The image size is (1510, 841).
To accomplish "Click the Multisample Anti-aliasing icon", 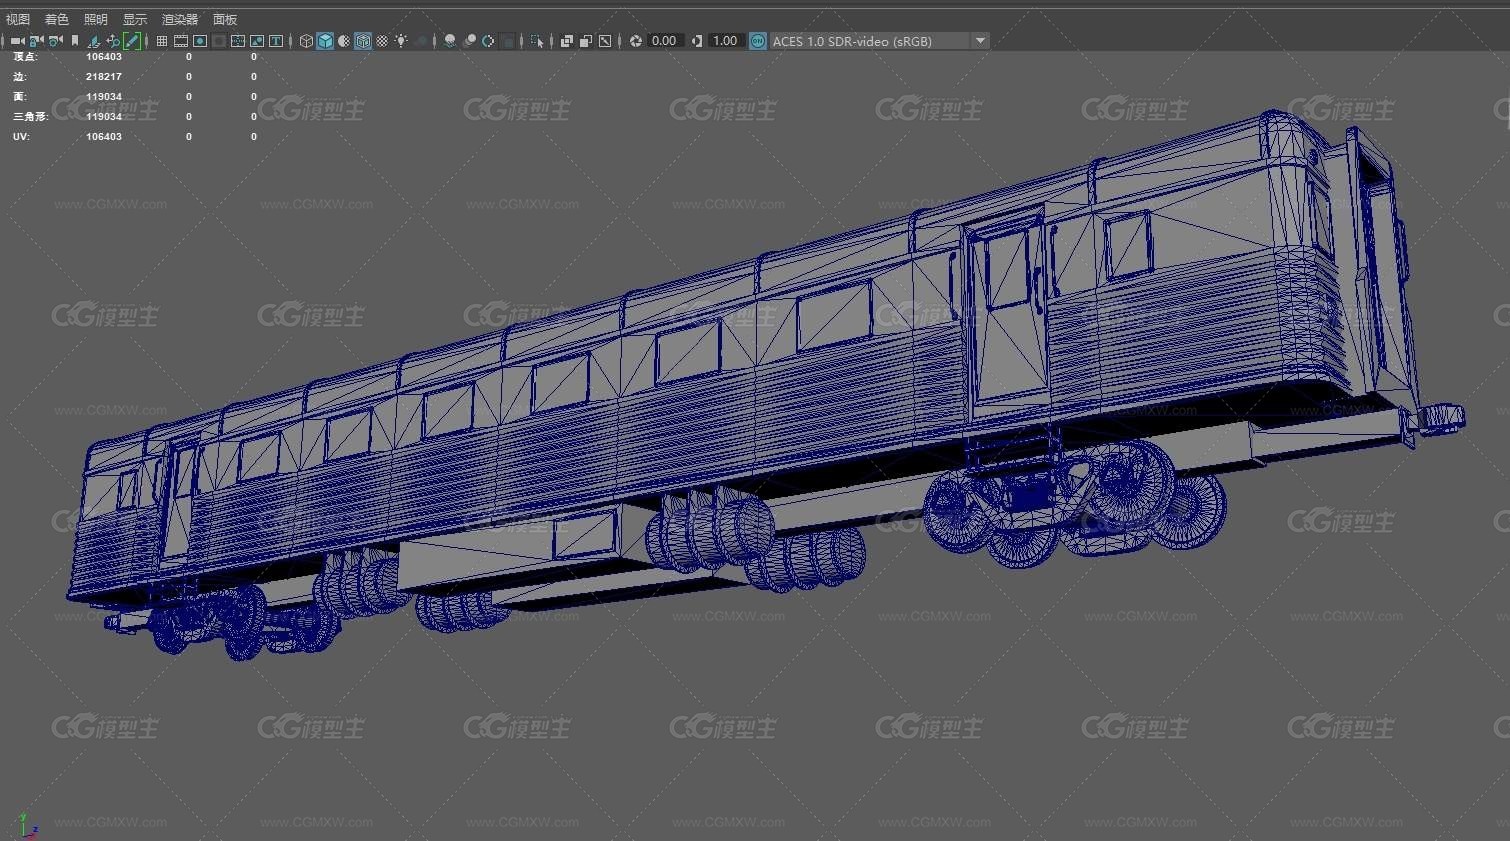I will click(x=488, y=41).
